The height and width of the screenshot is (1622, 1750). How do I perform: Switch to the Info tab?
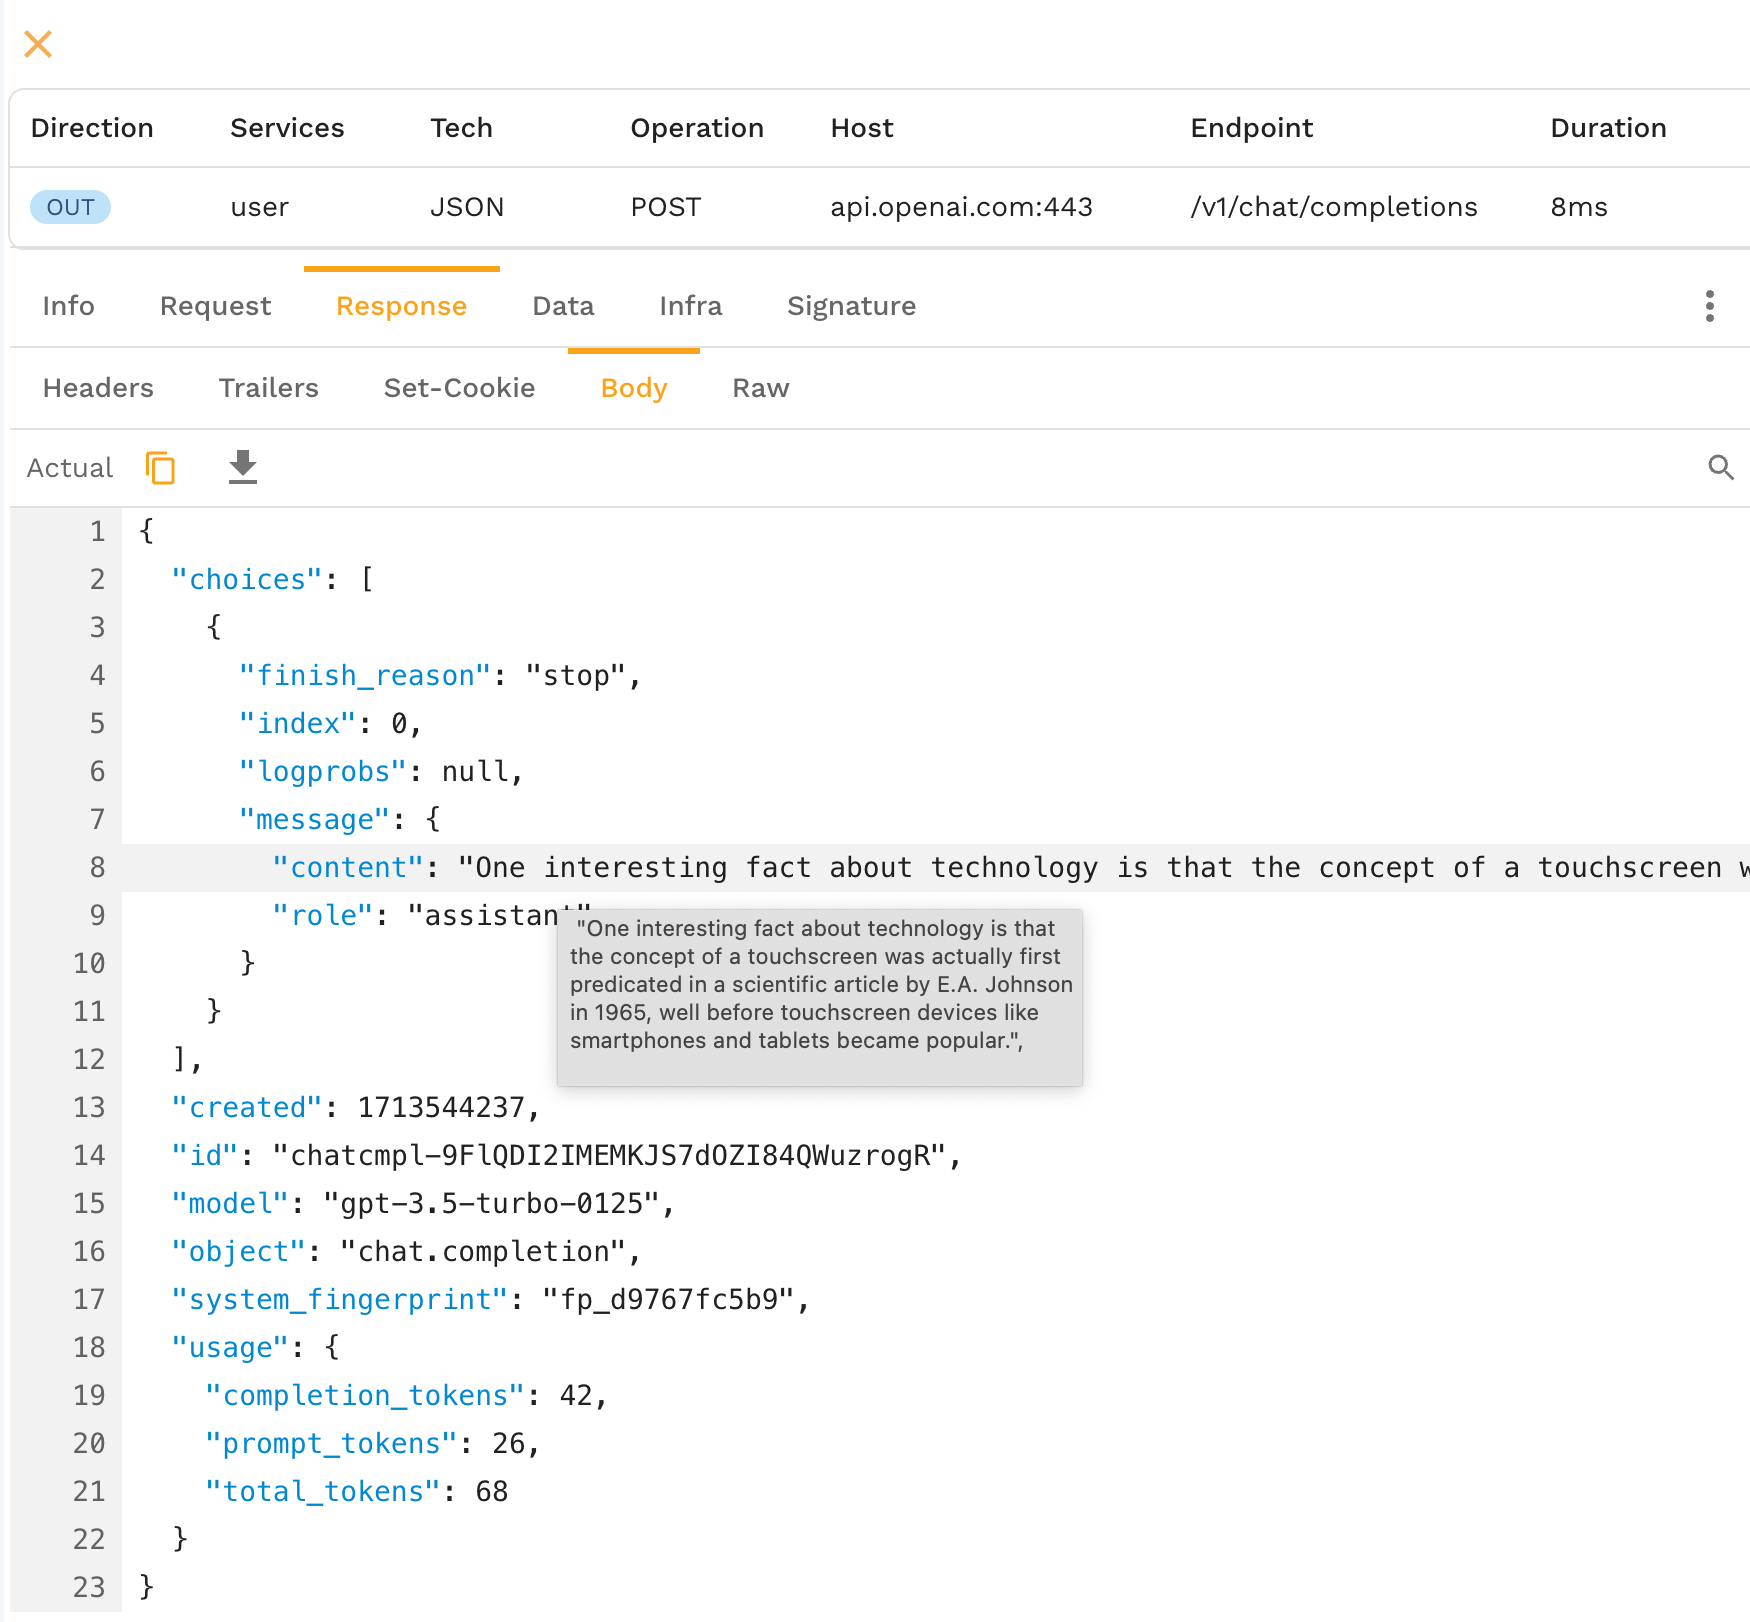pos(68,306)
